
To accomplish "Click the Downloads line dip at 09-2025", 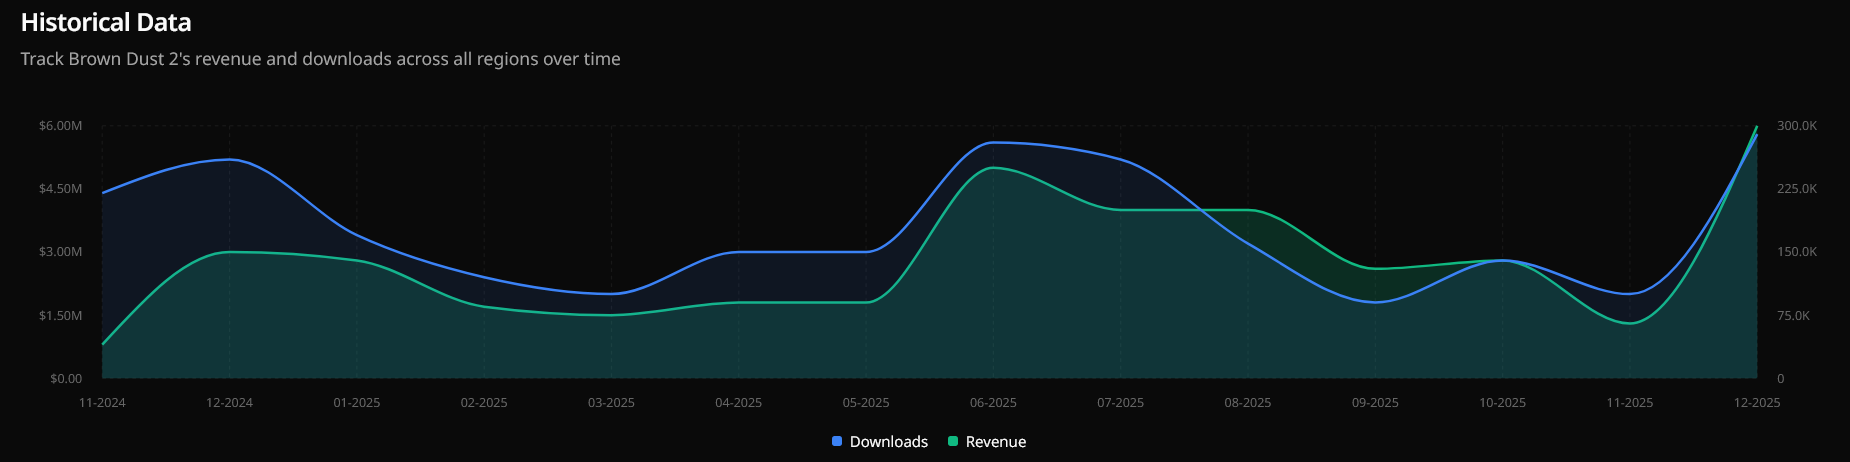I will coord(1375,302).
